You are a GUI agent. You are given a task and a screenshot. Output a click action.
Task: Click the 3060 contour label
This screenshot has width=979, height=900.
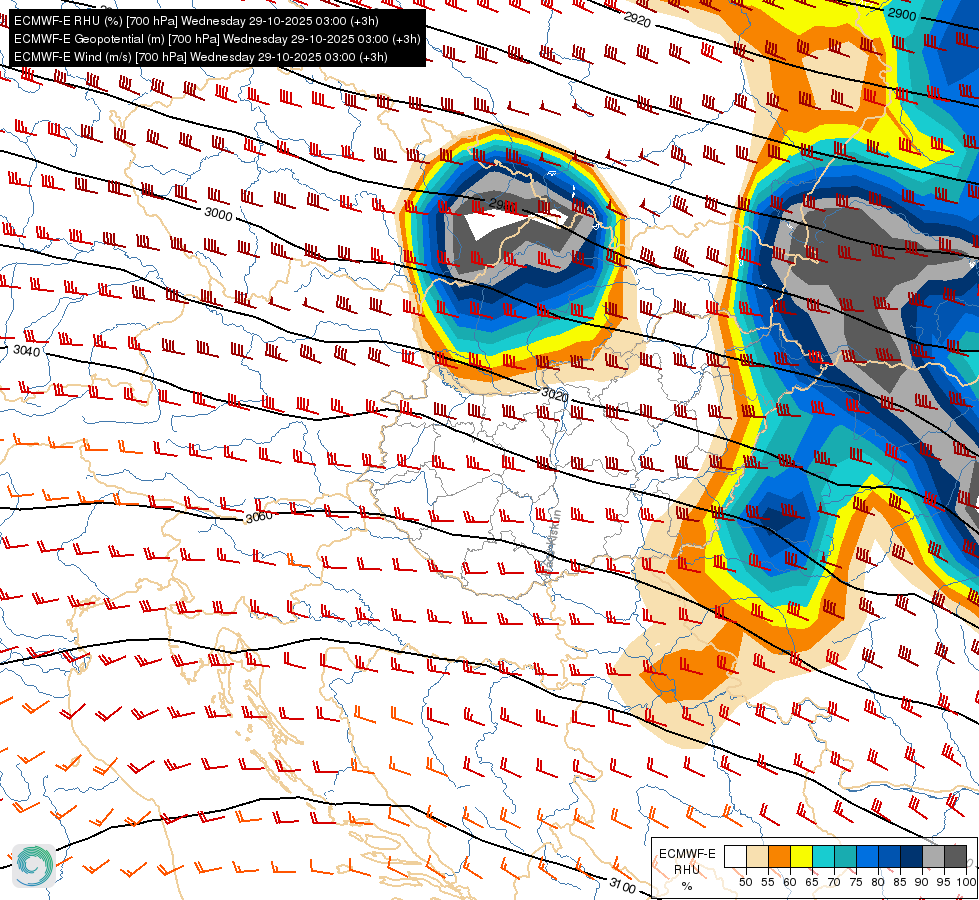258,517
